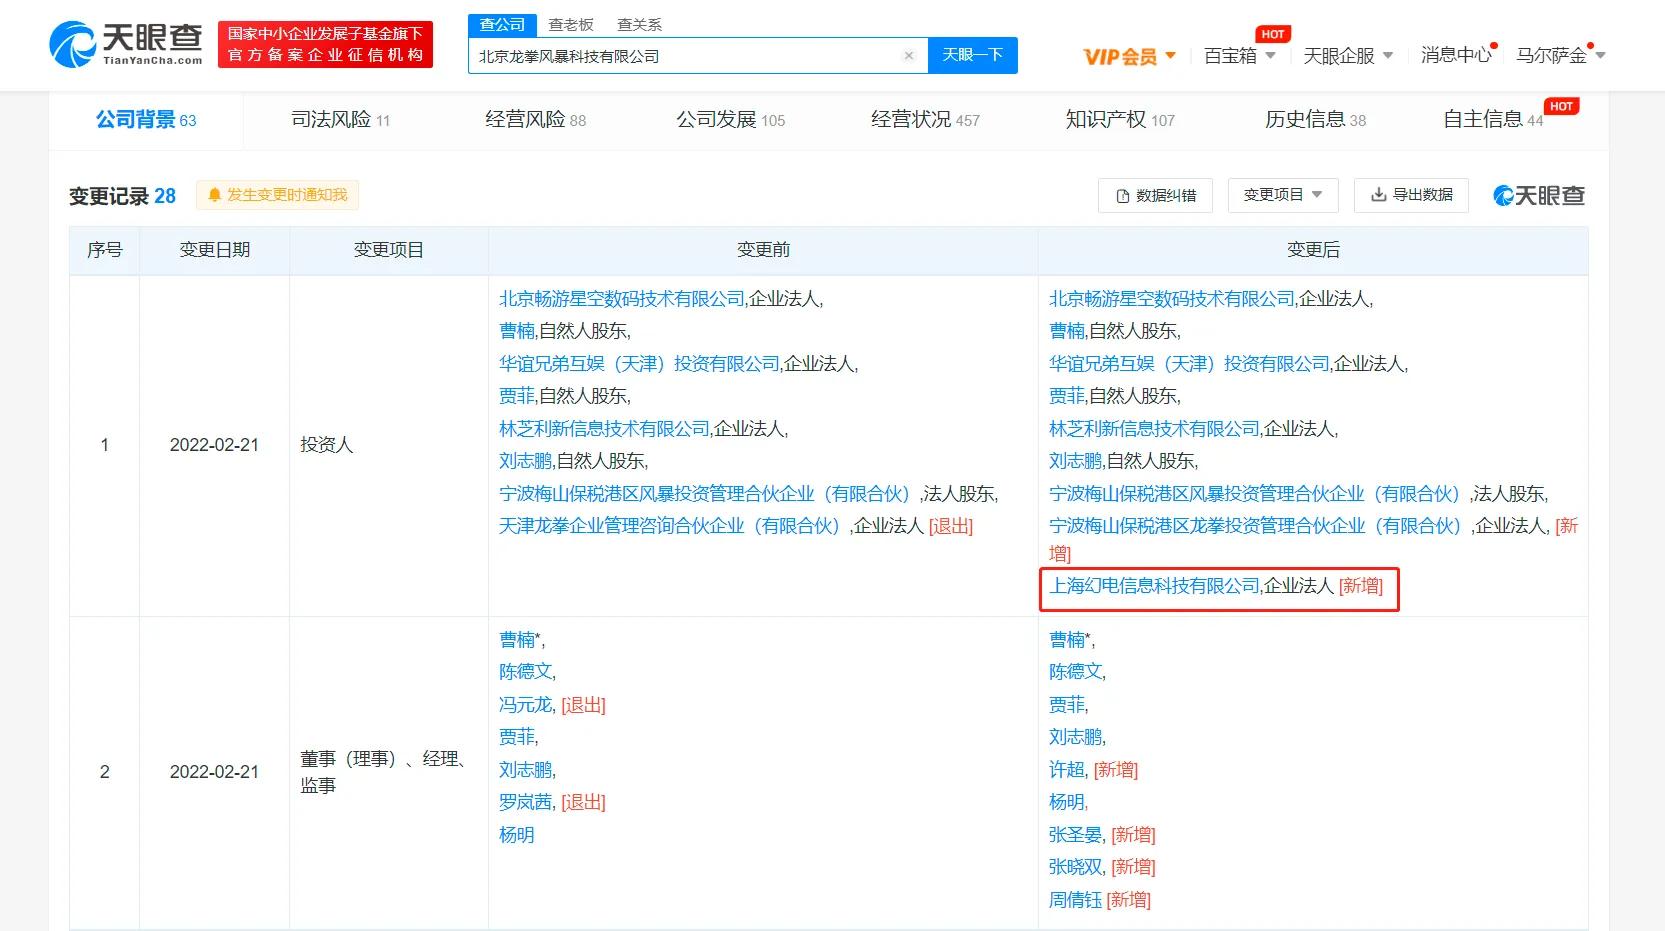The height and width of the screenshot is (931, 1665).
Task: Clear the search box using the X icon
Action: click(908, 56)
